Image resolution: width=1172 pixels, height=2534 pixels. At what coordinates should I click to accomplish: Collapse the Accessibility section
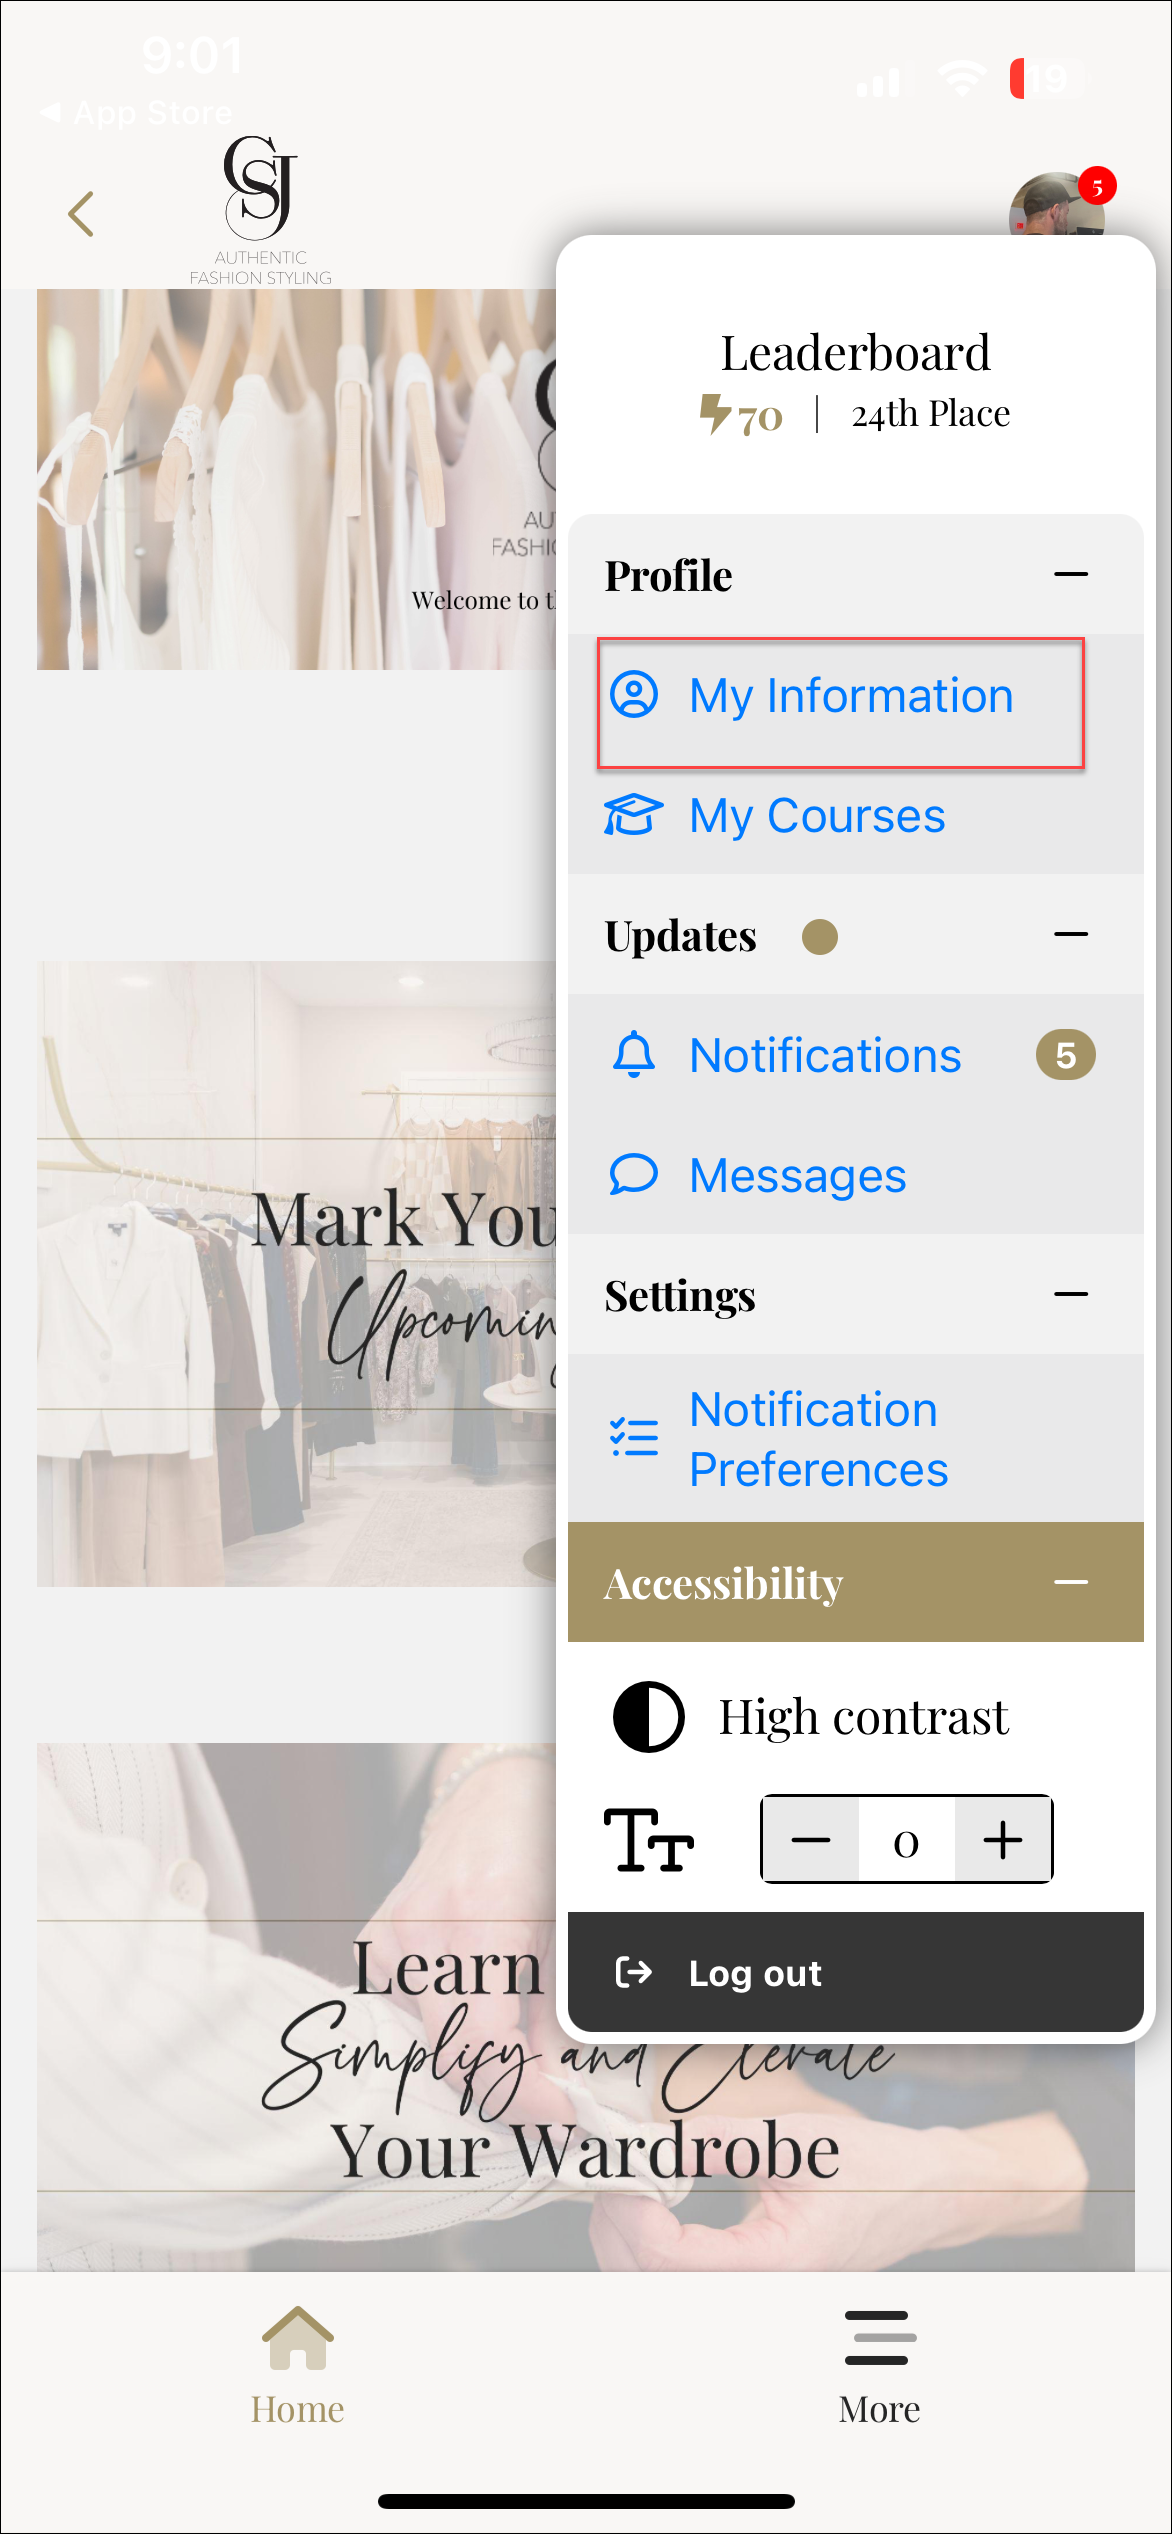1070,1582
